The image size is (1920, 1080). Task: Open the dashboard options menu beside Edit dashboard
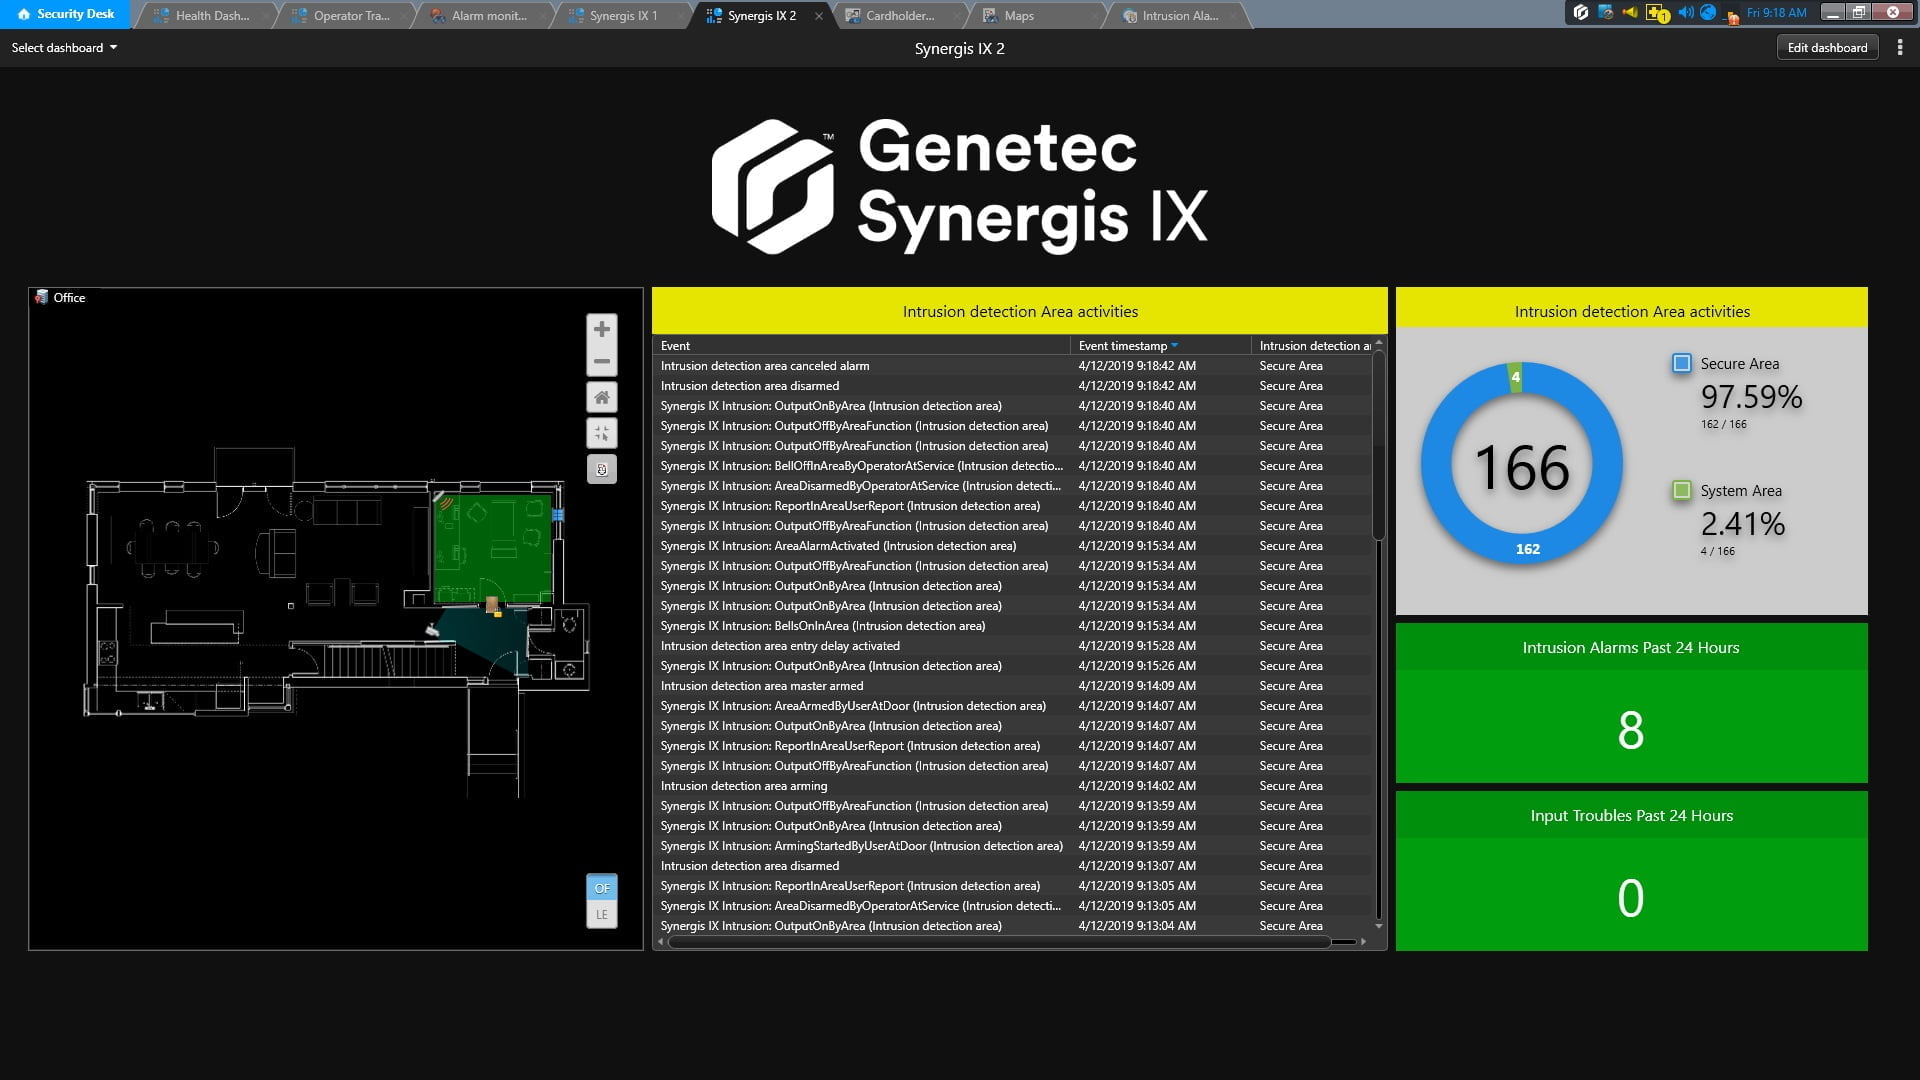click(1899, 47)
